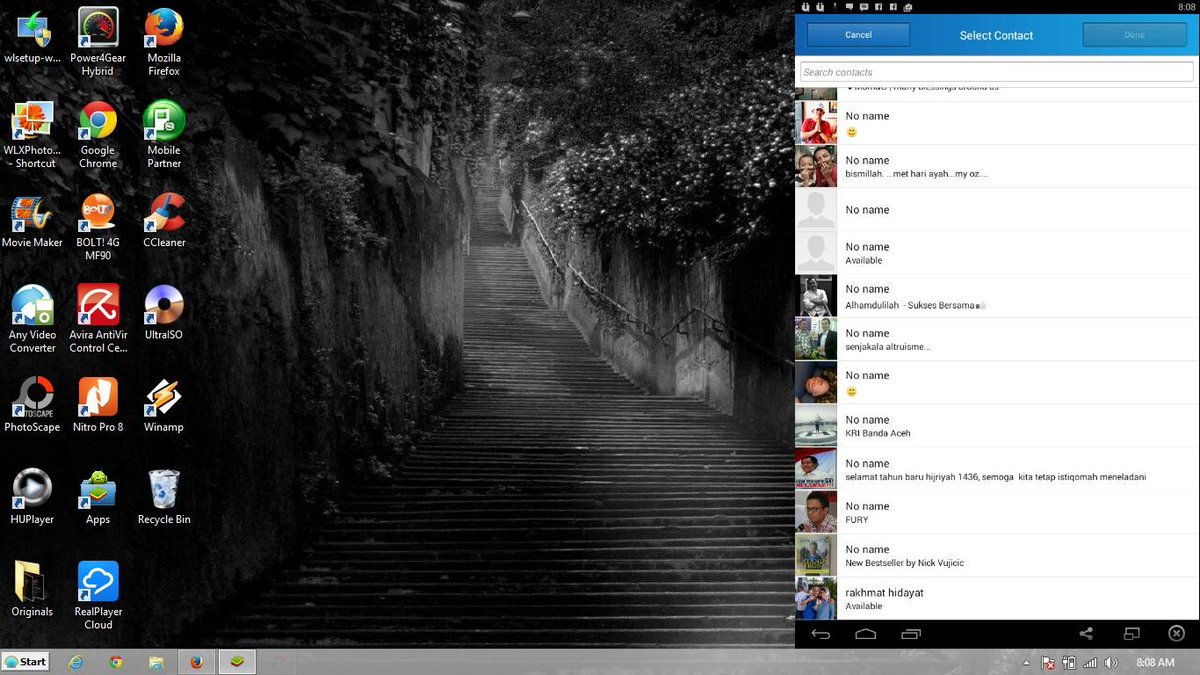Click the FURY contact profile photo
Screen dimensions: 1200x675
pyautogui.click(x=816, y=512)
